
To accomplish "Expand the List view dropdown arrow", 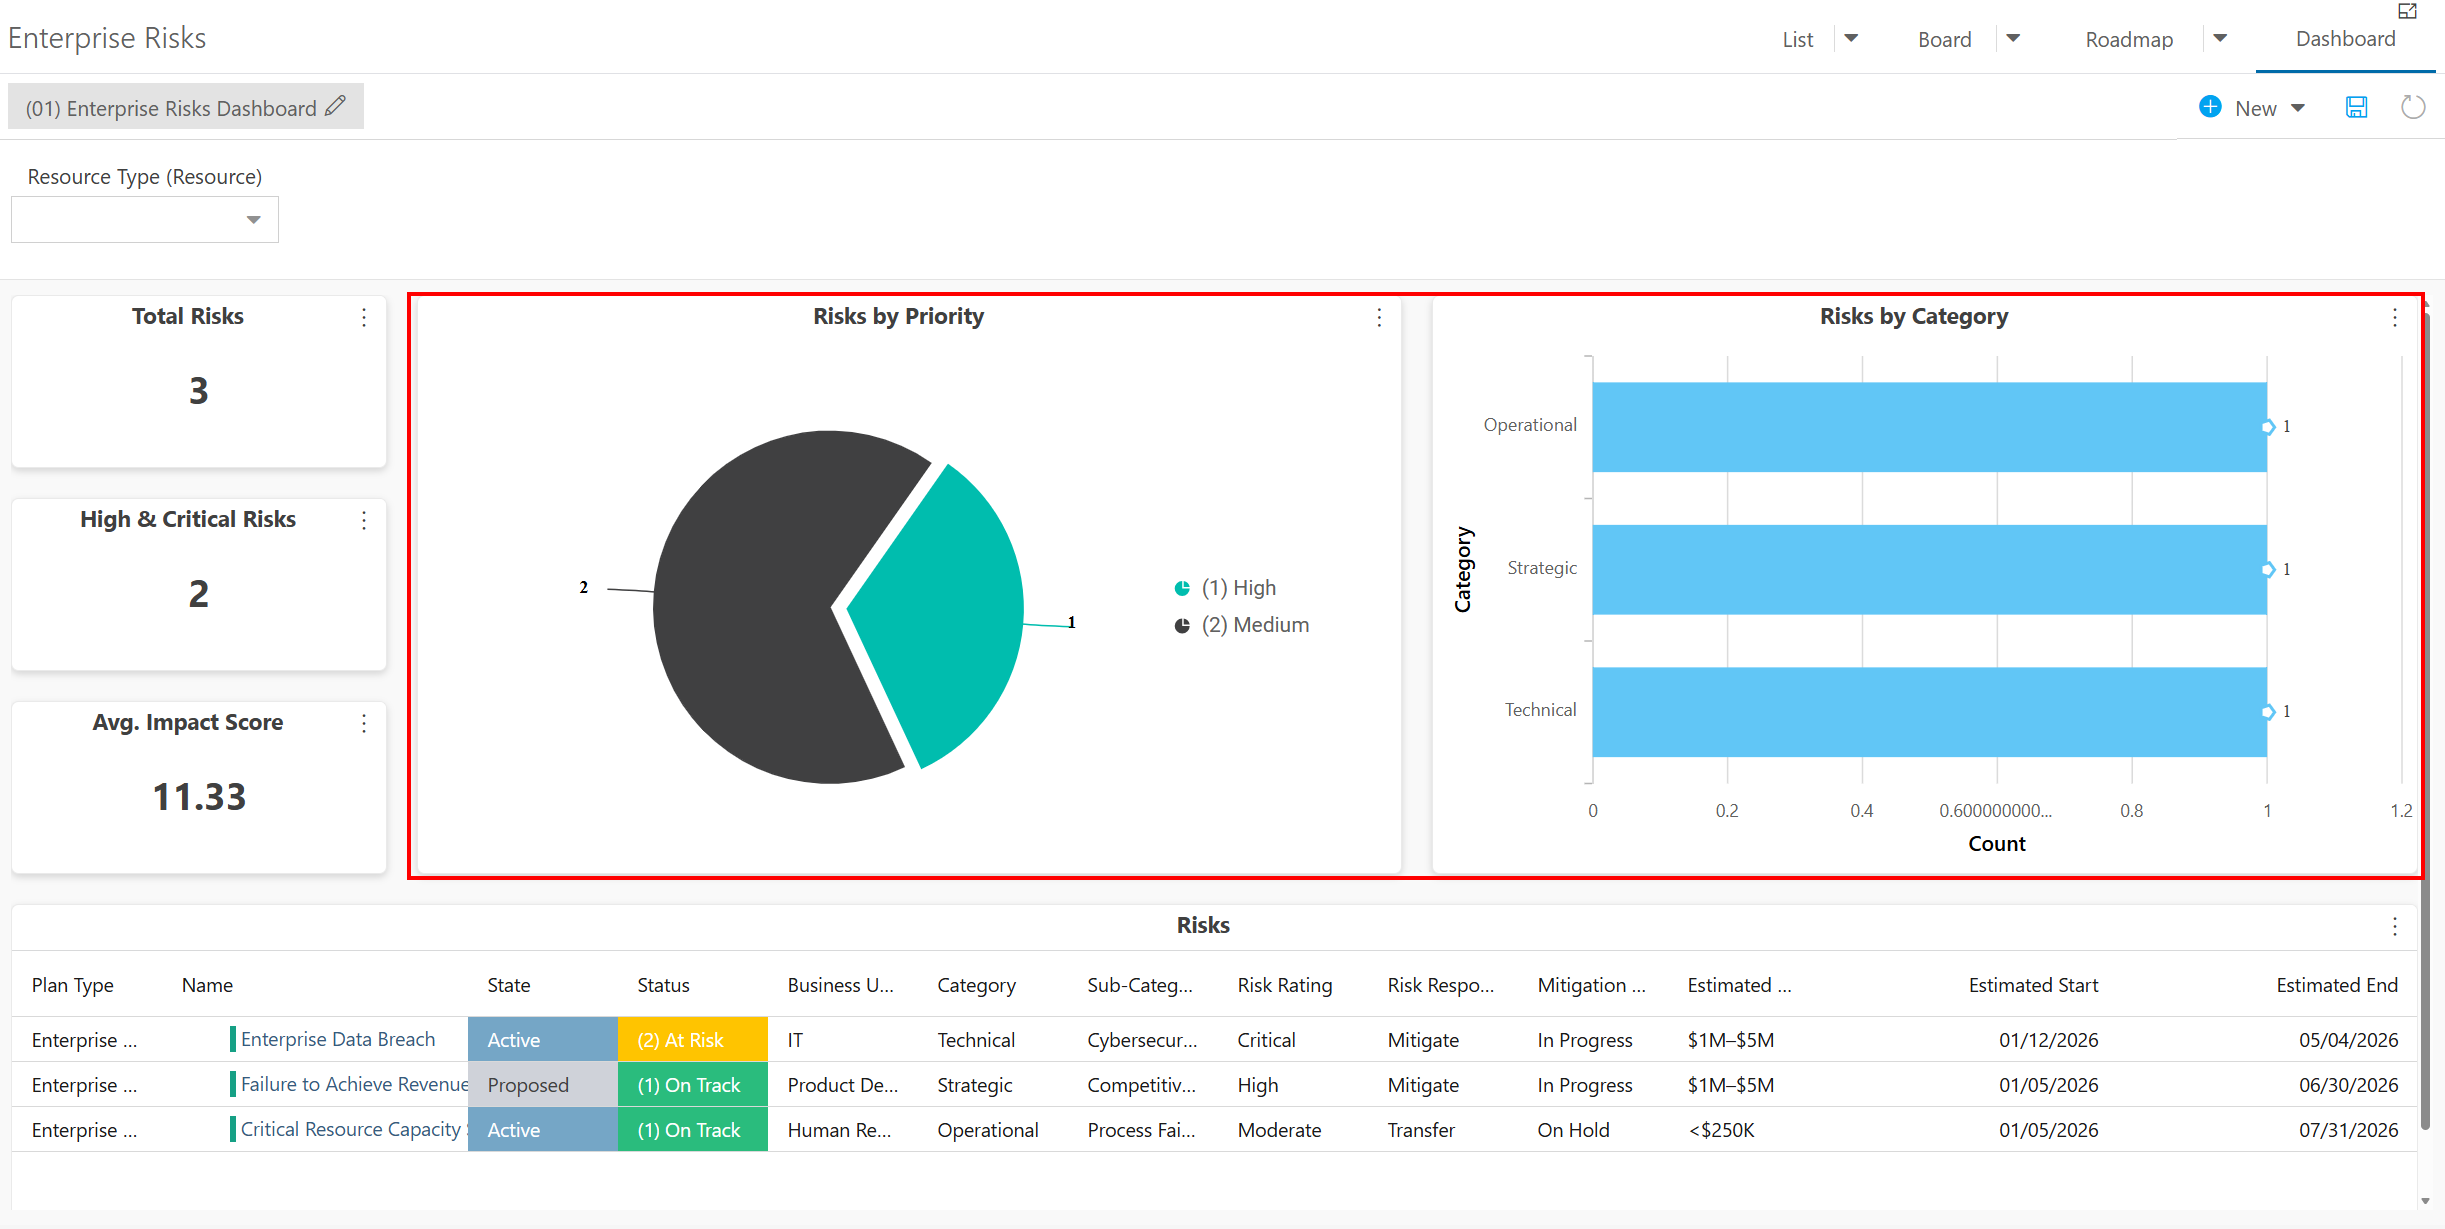I will click(x=1851, y=39).
